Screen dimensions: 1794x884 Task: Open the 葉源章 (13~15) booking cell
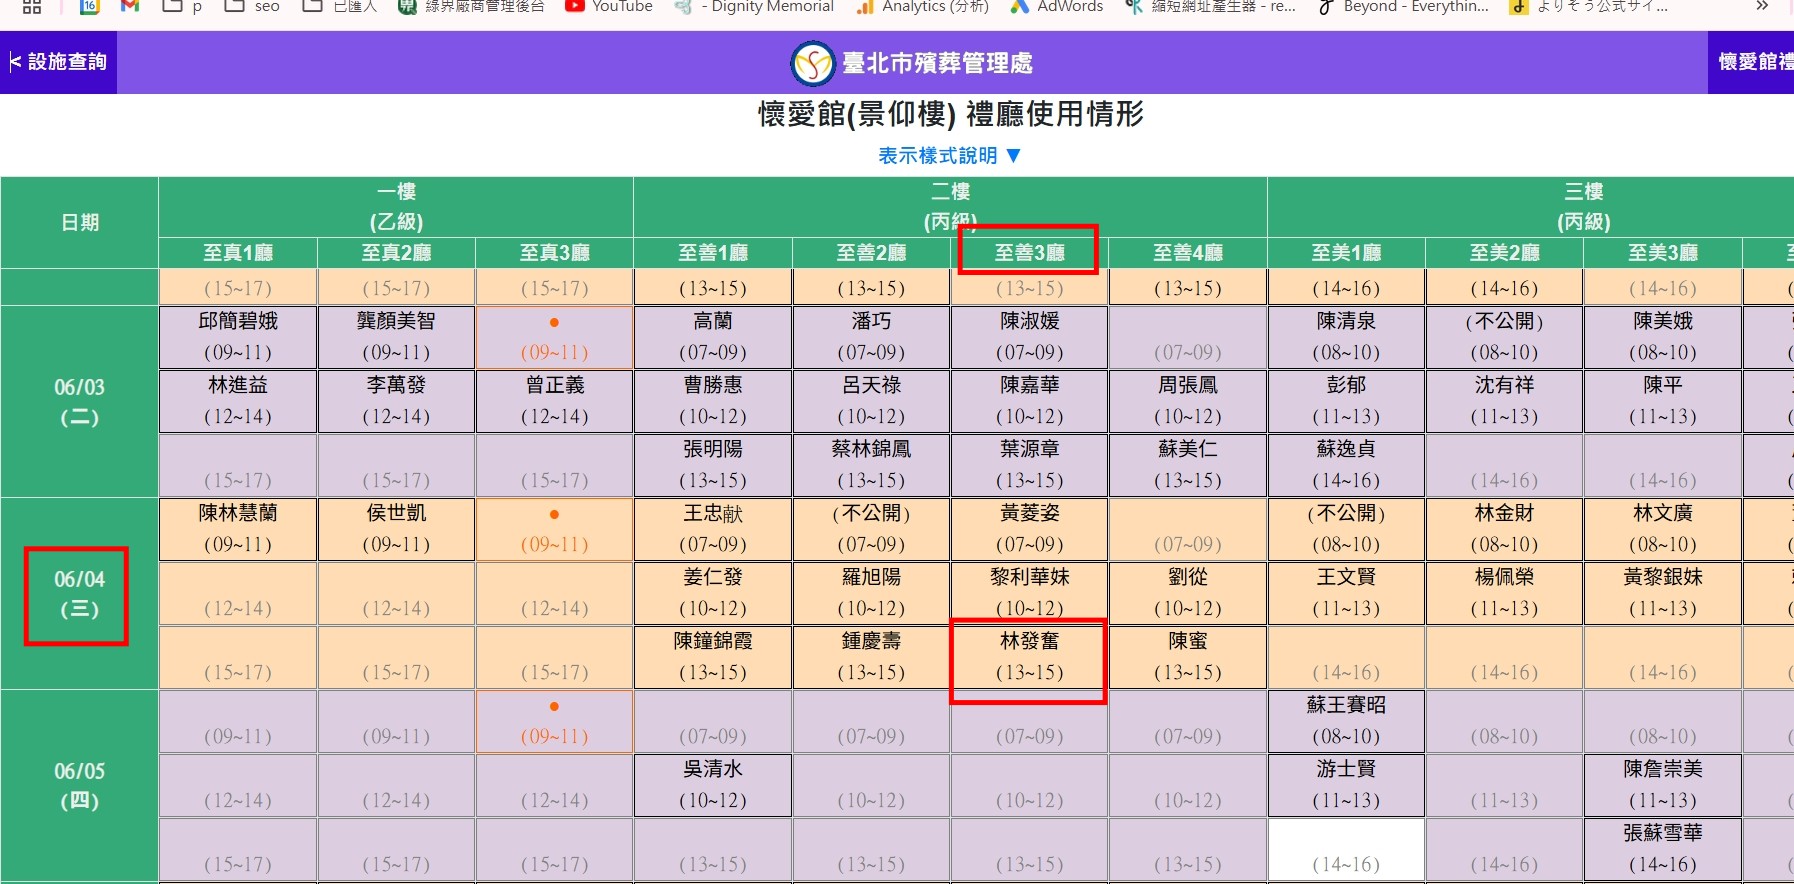click(x=1029, y=465)
